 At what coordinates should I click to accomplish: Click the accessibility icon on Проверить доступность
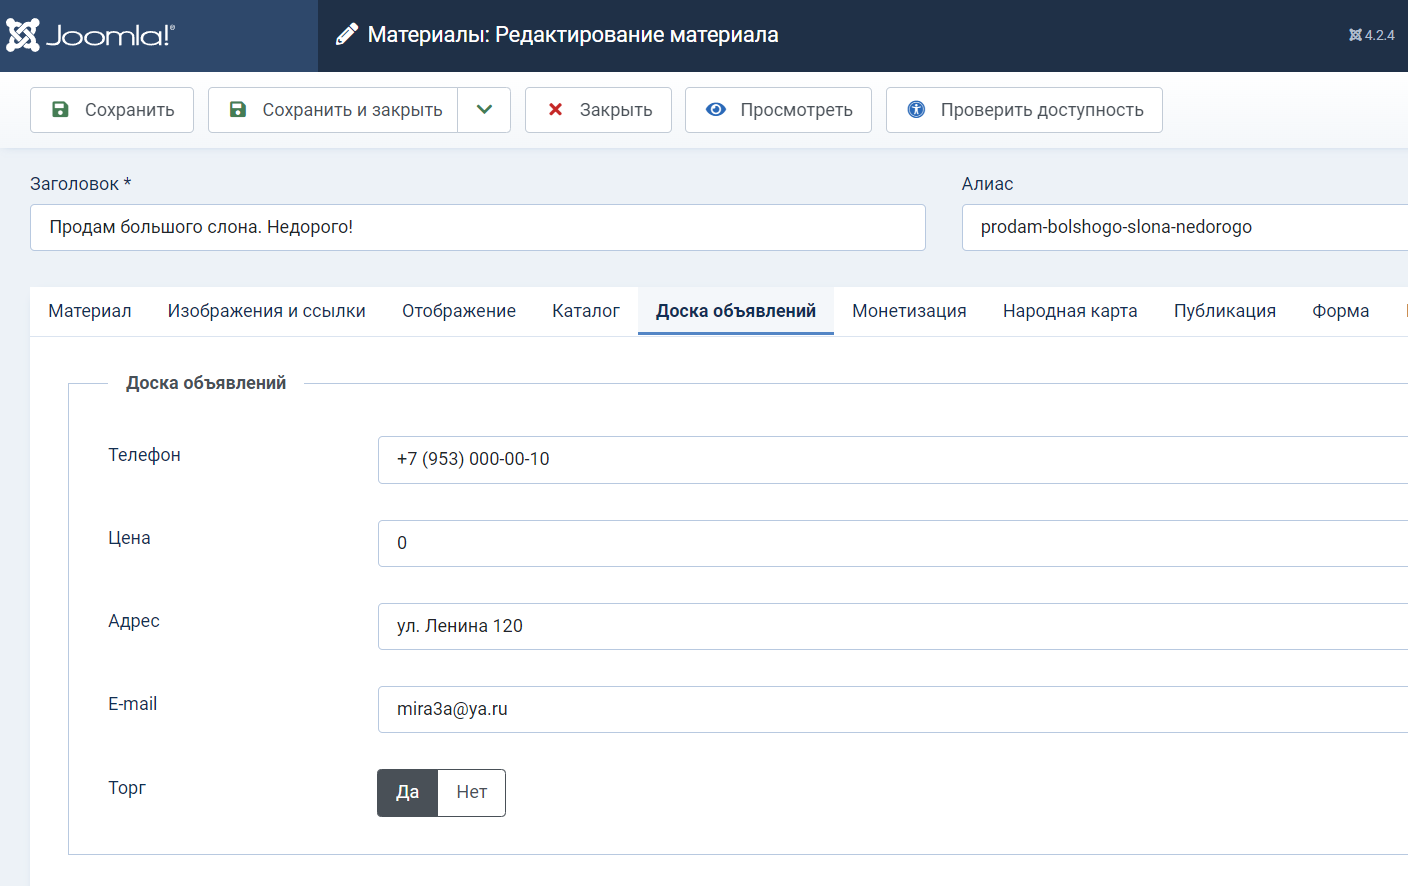(916, 110)
